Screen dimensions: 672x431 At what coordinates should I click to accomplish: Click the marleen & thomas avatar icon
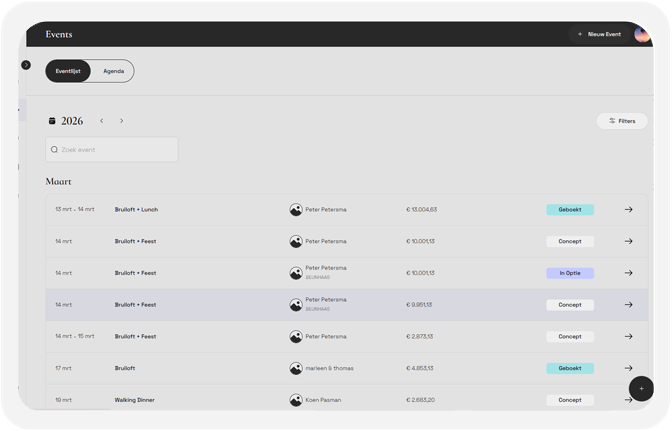pyautogui.click(x=296, y=368)
